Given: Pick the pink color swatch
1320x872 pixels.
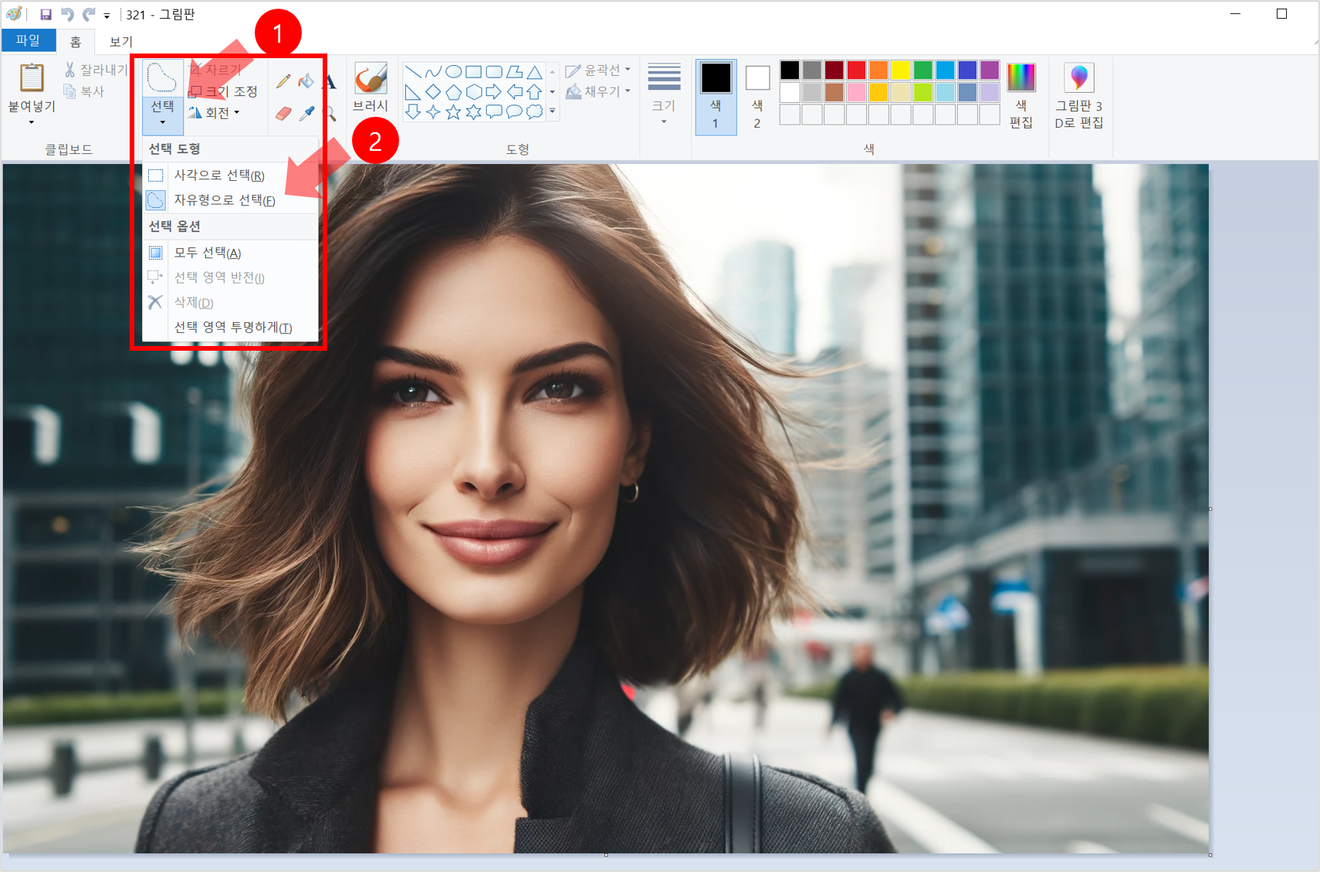Looking at the screenshot, I should [x=856, y=92].
